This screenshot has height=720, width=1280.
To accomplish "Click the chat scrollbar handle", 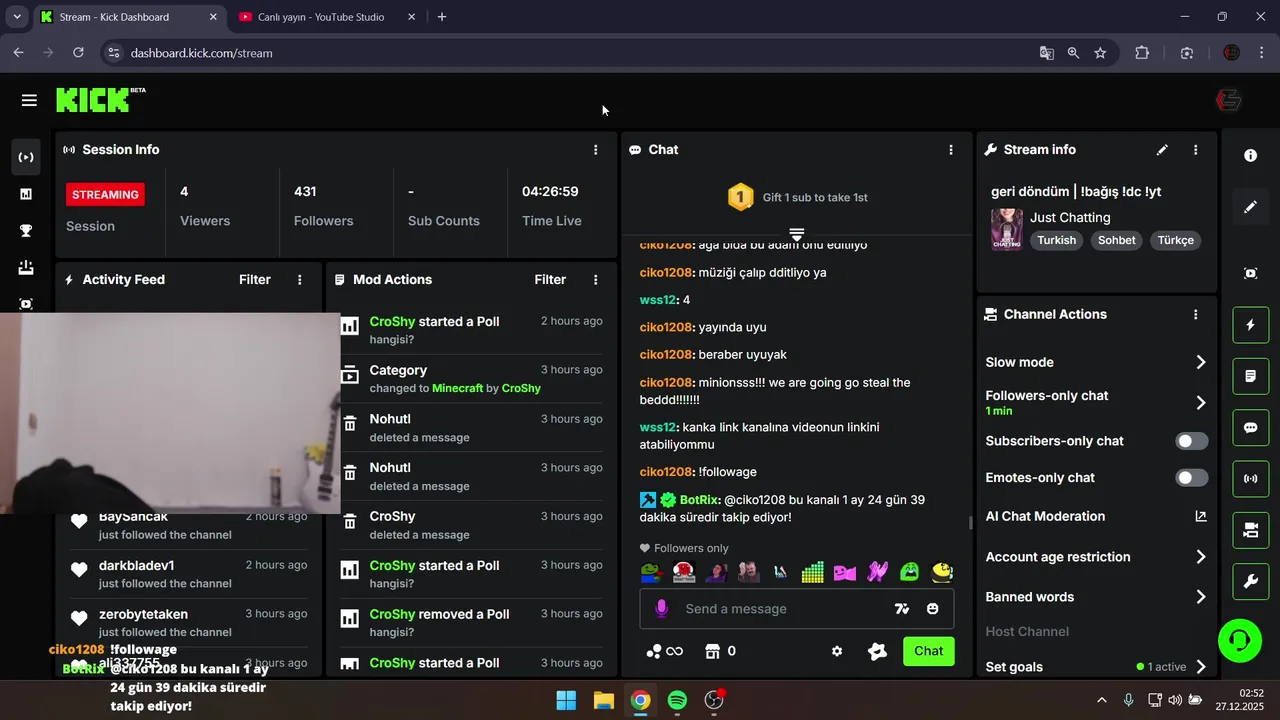I will coord(970,522).
